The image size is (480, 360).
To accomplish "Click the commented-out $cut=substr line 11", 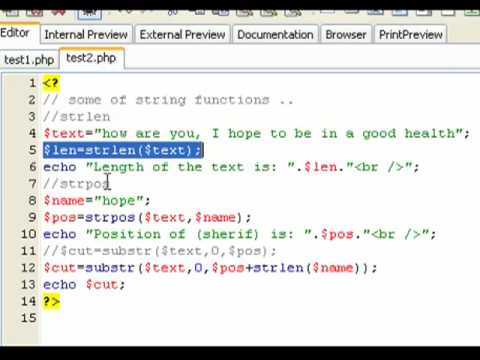I will [x=160, y=251].
